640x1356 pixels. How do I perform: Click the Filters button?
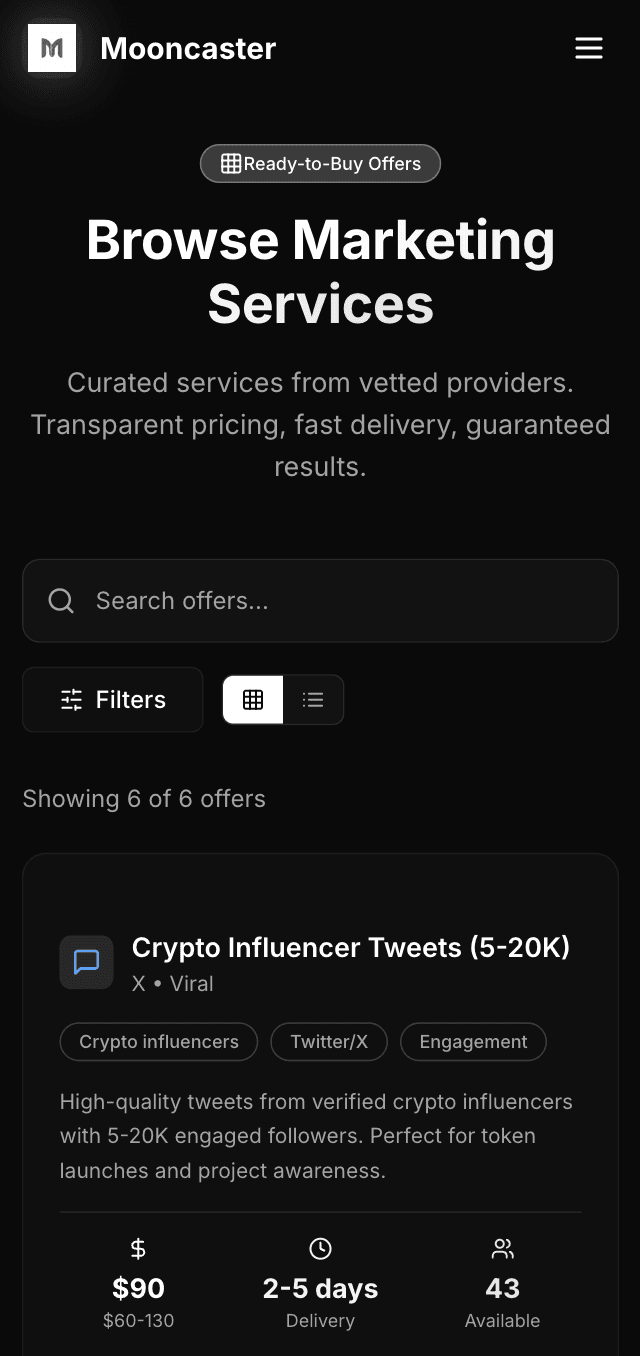(x=112, y=699)
